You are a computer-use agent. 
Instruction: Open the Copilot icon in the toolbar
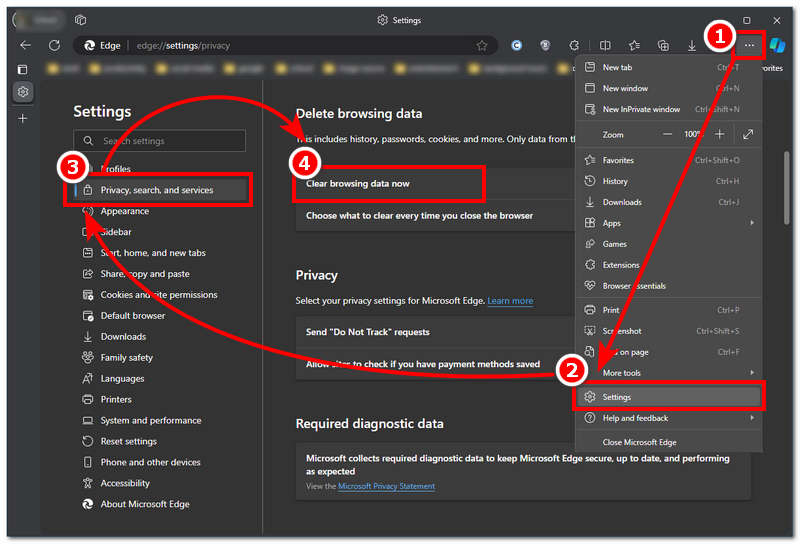(x=778, y=45)
